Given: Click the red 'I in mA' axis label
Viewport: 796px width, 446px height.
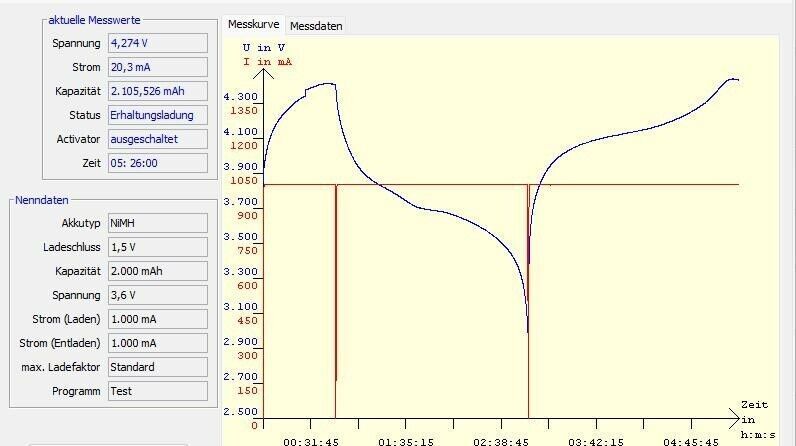Looking at the screenshot, I should click(267, 61).
